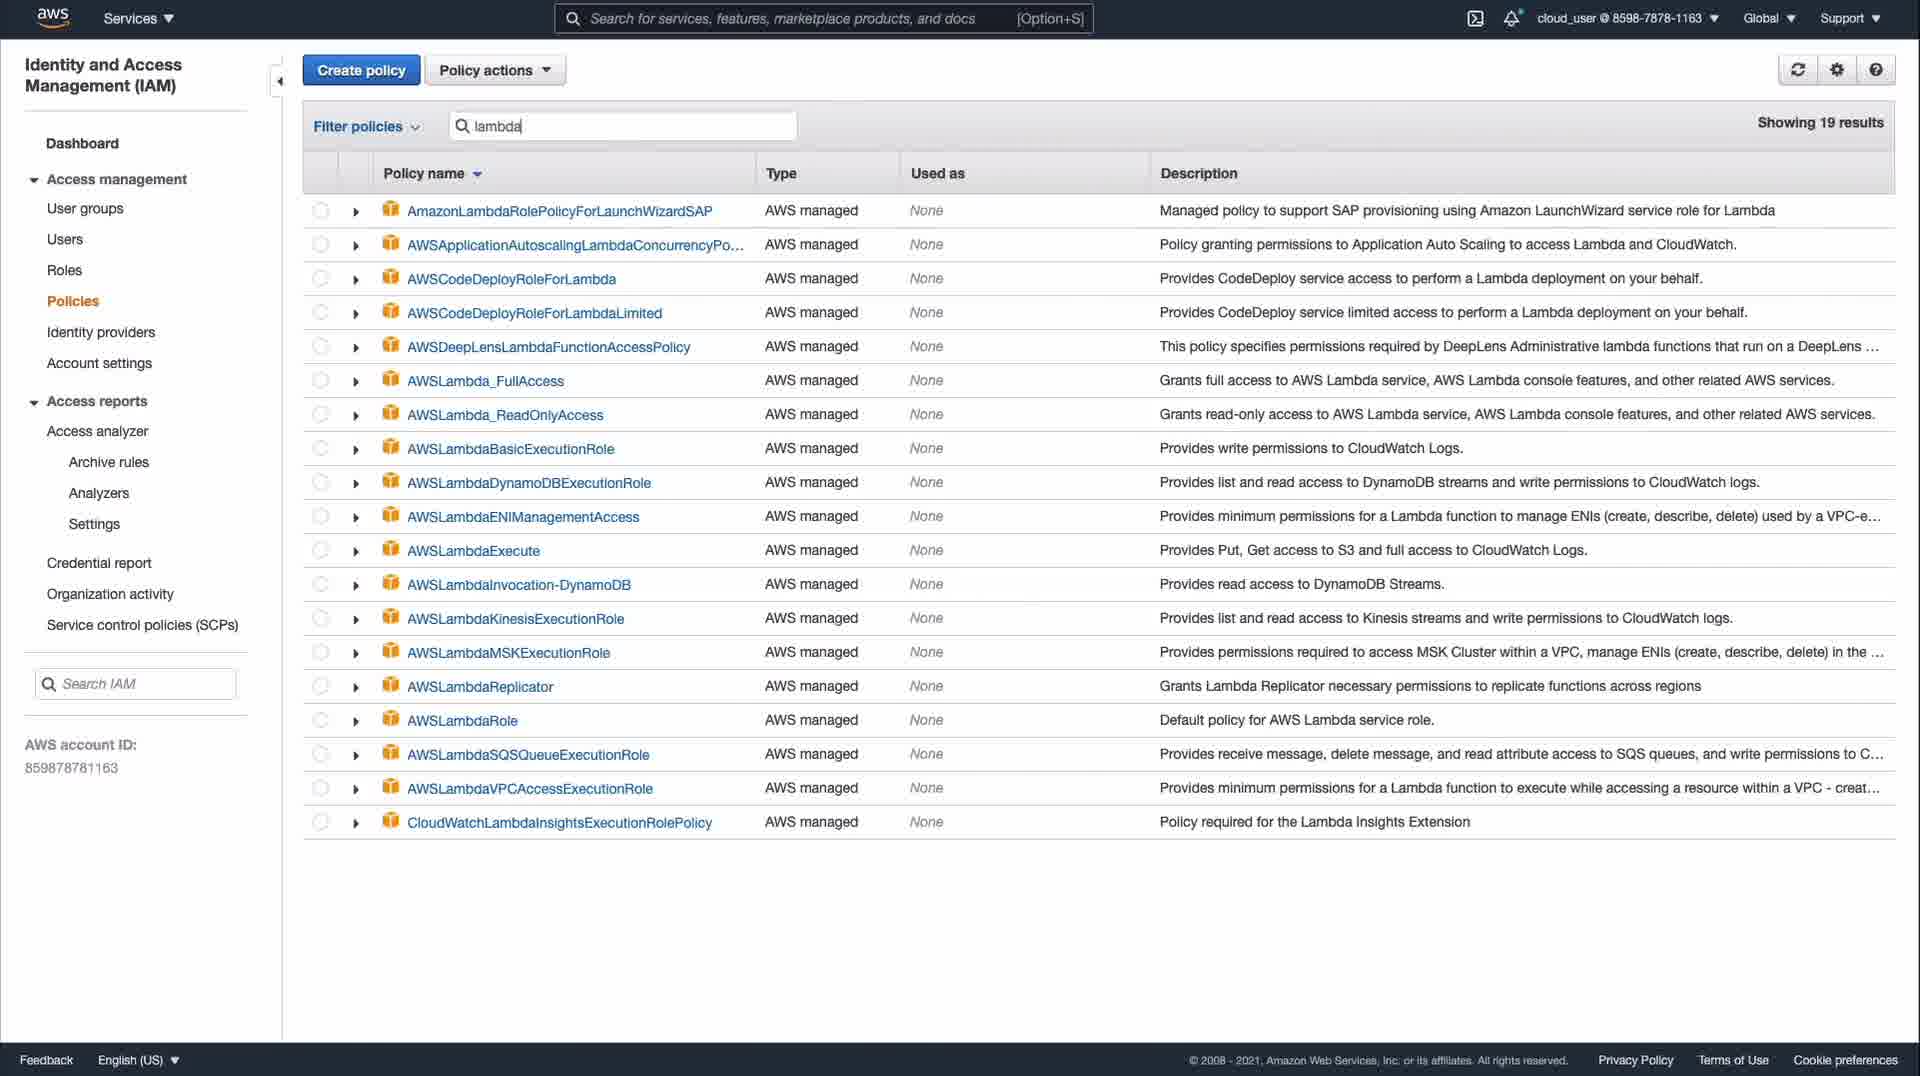Collapse the Access management section
The width and height of the screenshot is (1920, 1076).
coord(34,180)
